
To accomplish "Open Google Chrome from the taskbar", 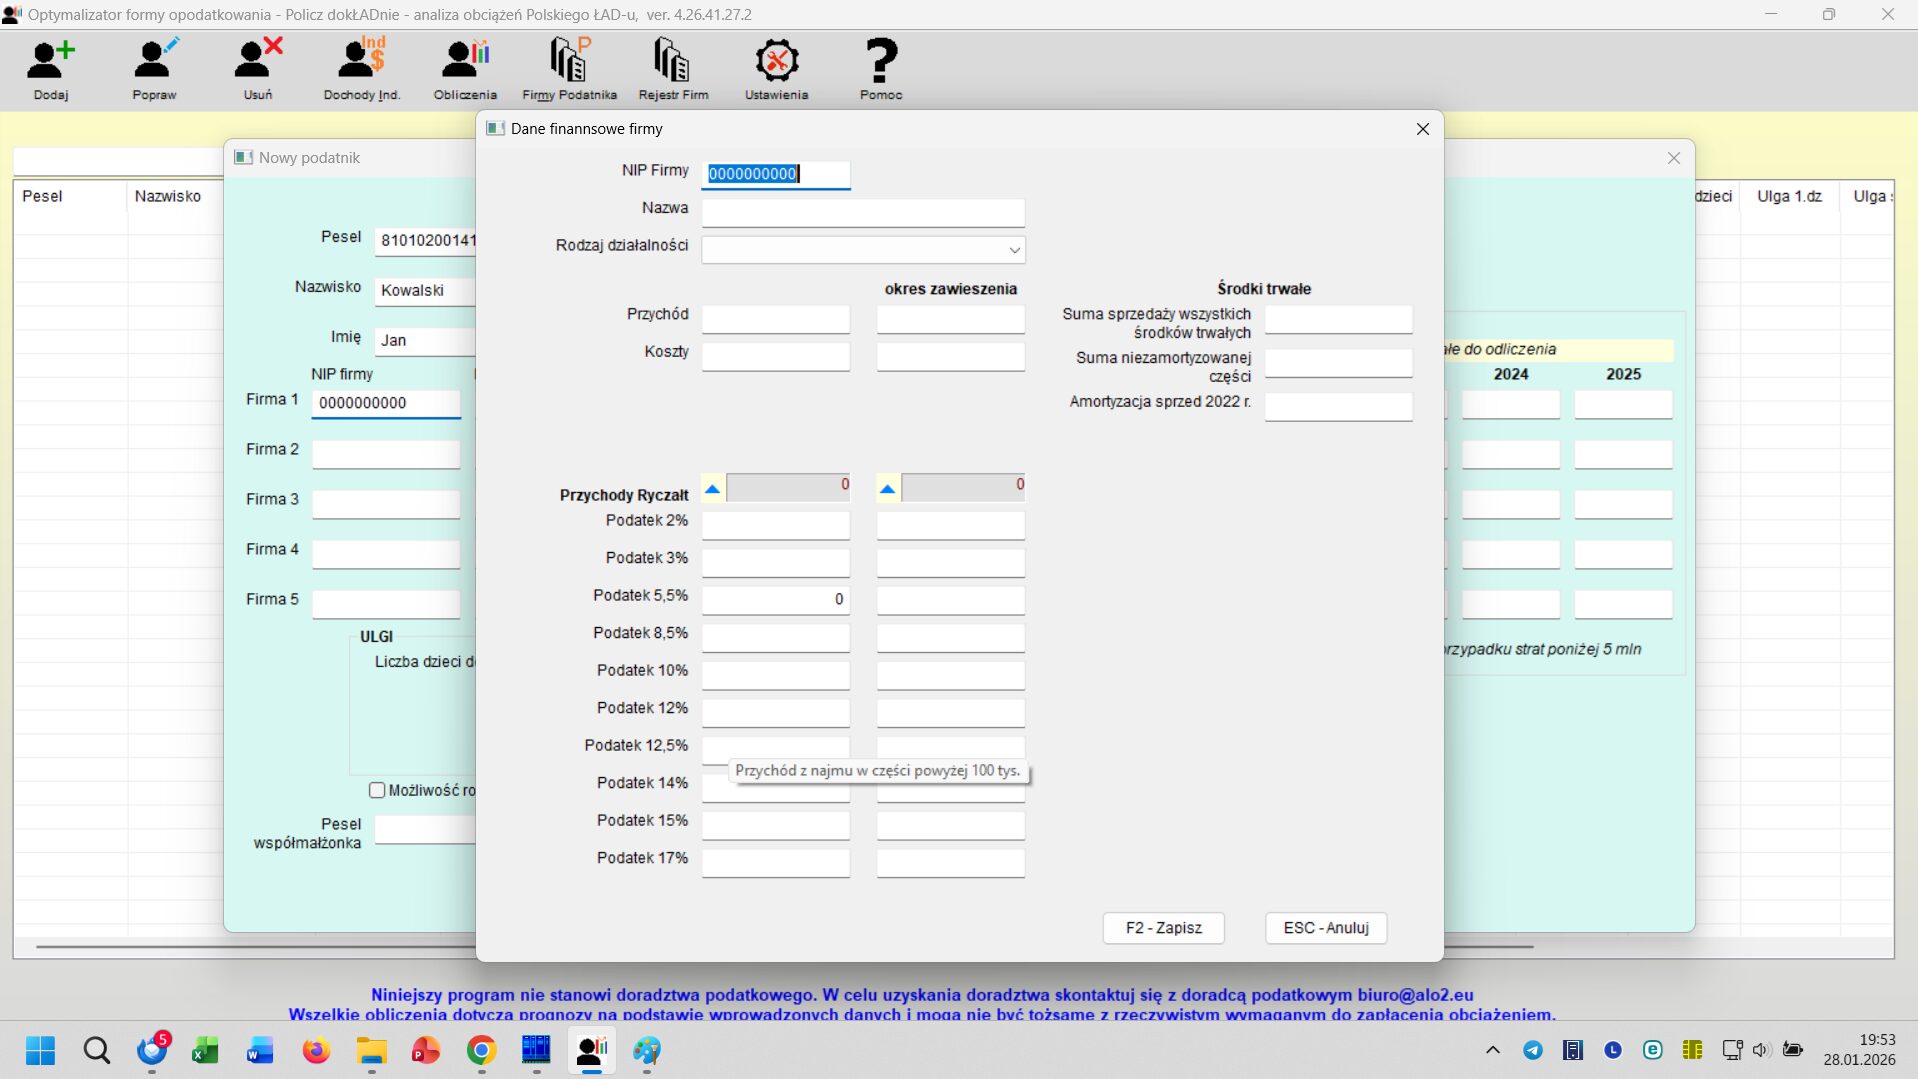I will pyautogui.click(x=481, y=1051).
